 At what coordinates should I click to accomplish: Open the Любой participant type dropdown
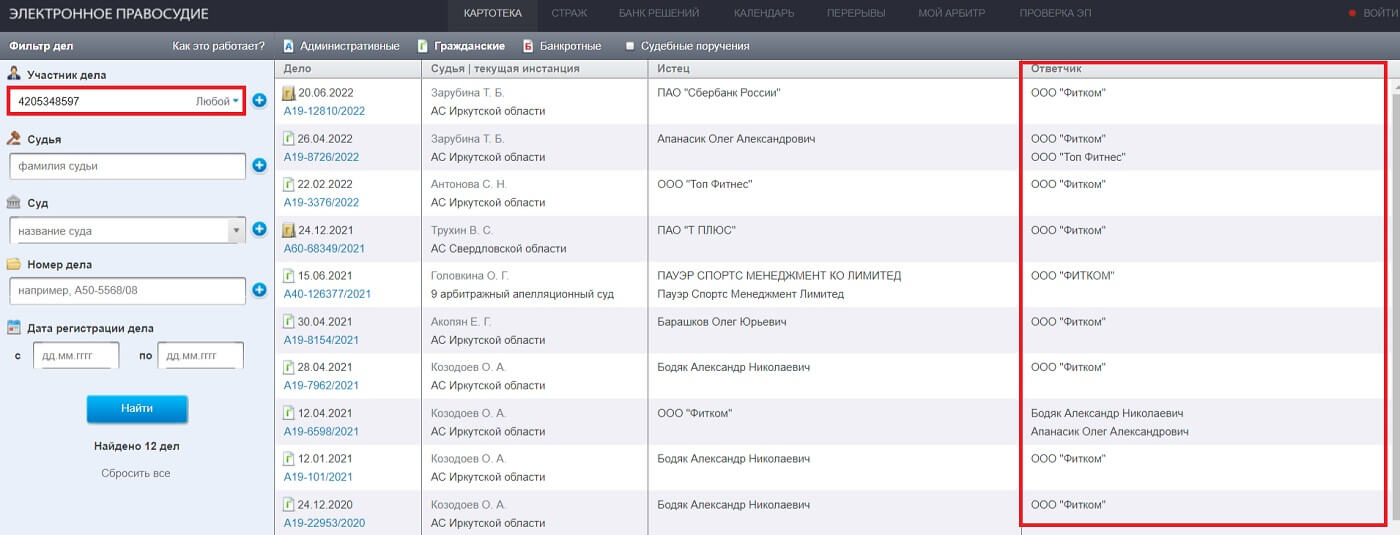pos(218,101)
